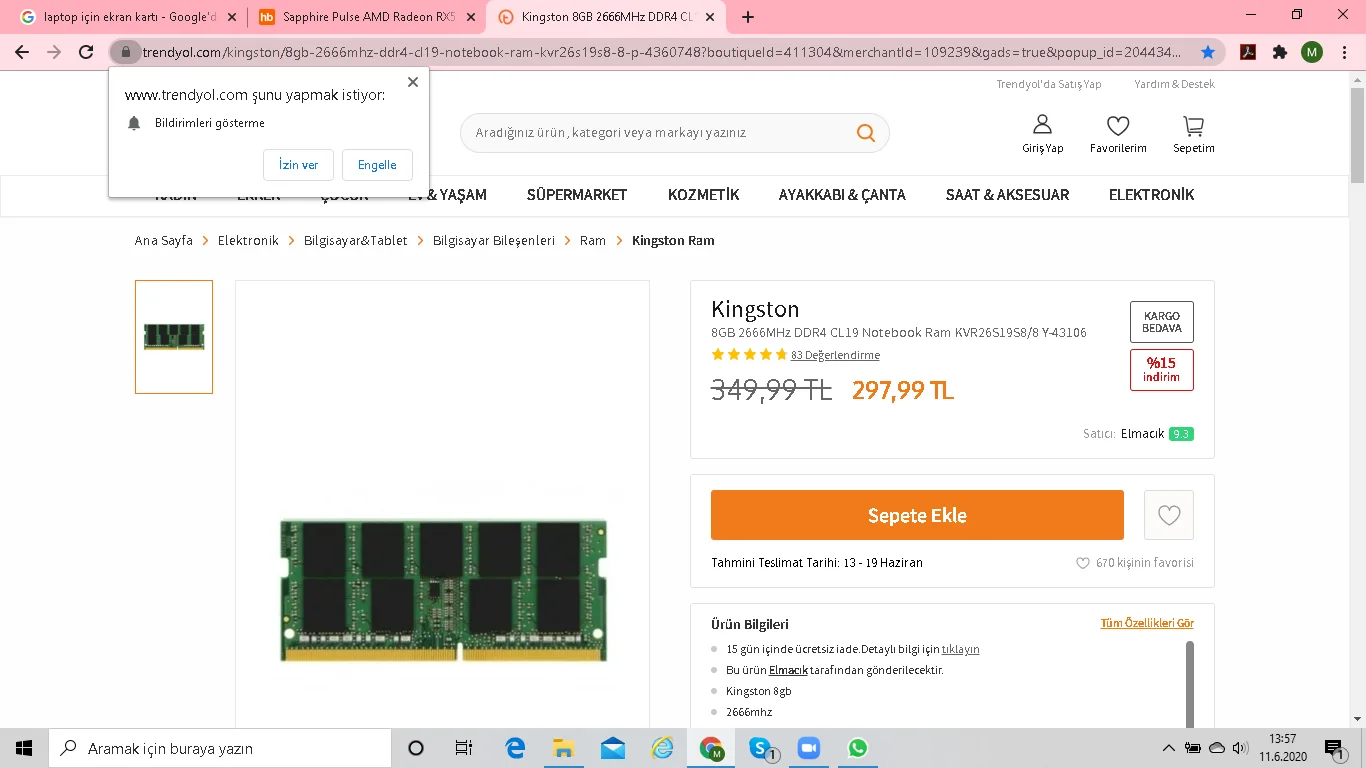Open the AYAKKABI & ÇANTA category menu
Screen dimensions: 1366x768
[842, 195]
